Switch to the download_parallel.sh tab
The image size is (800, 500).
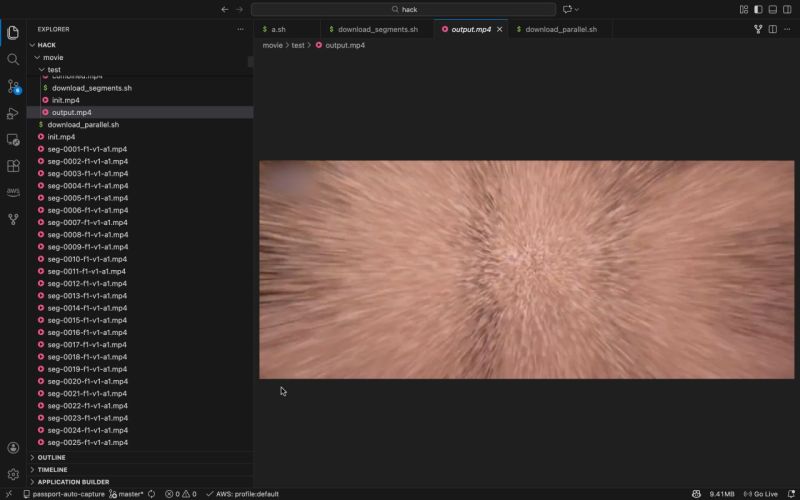pyautogui.click(x=560, y=29)
